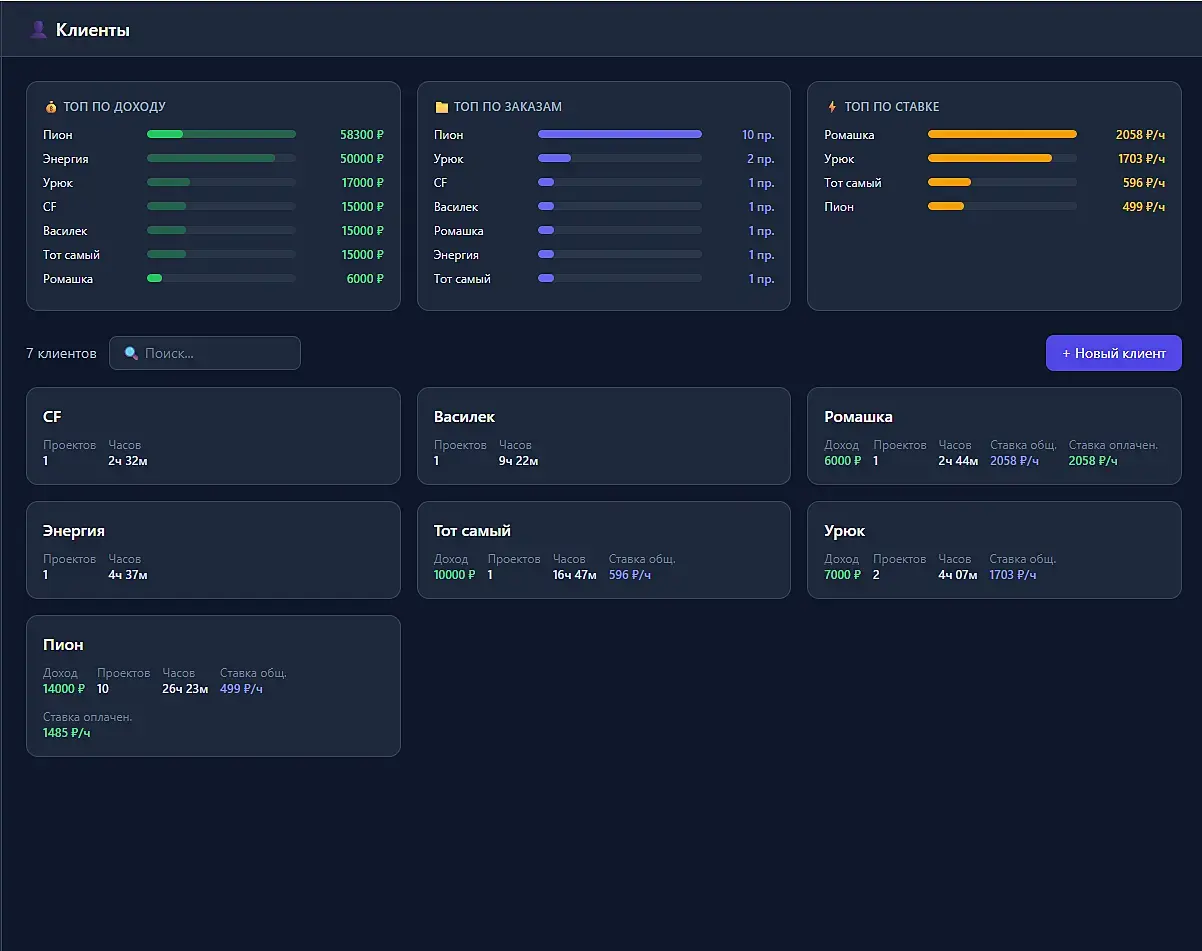1202x951 pixels.
Task: Click Урюк in the top orders list
Action: pos(449,159)
